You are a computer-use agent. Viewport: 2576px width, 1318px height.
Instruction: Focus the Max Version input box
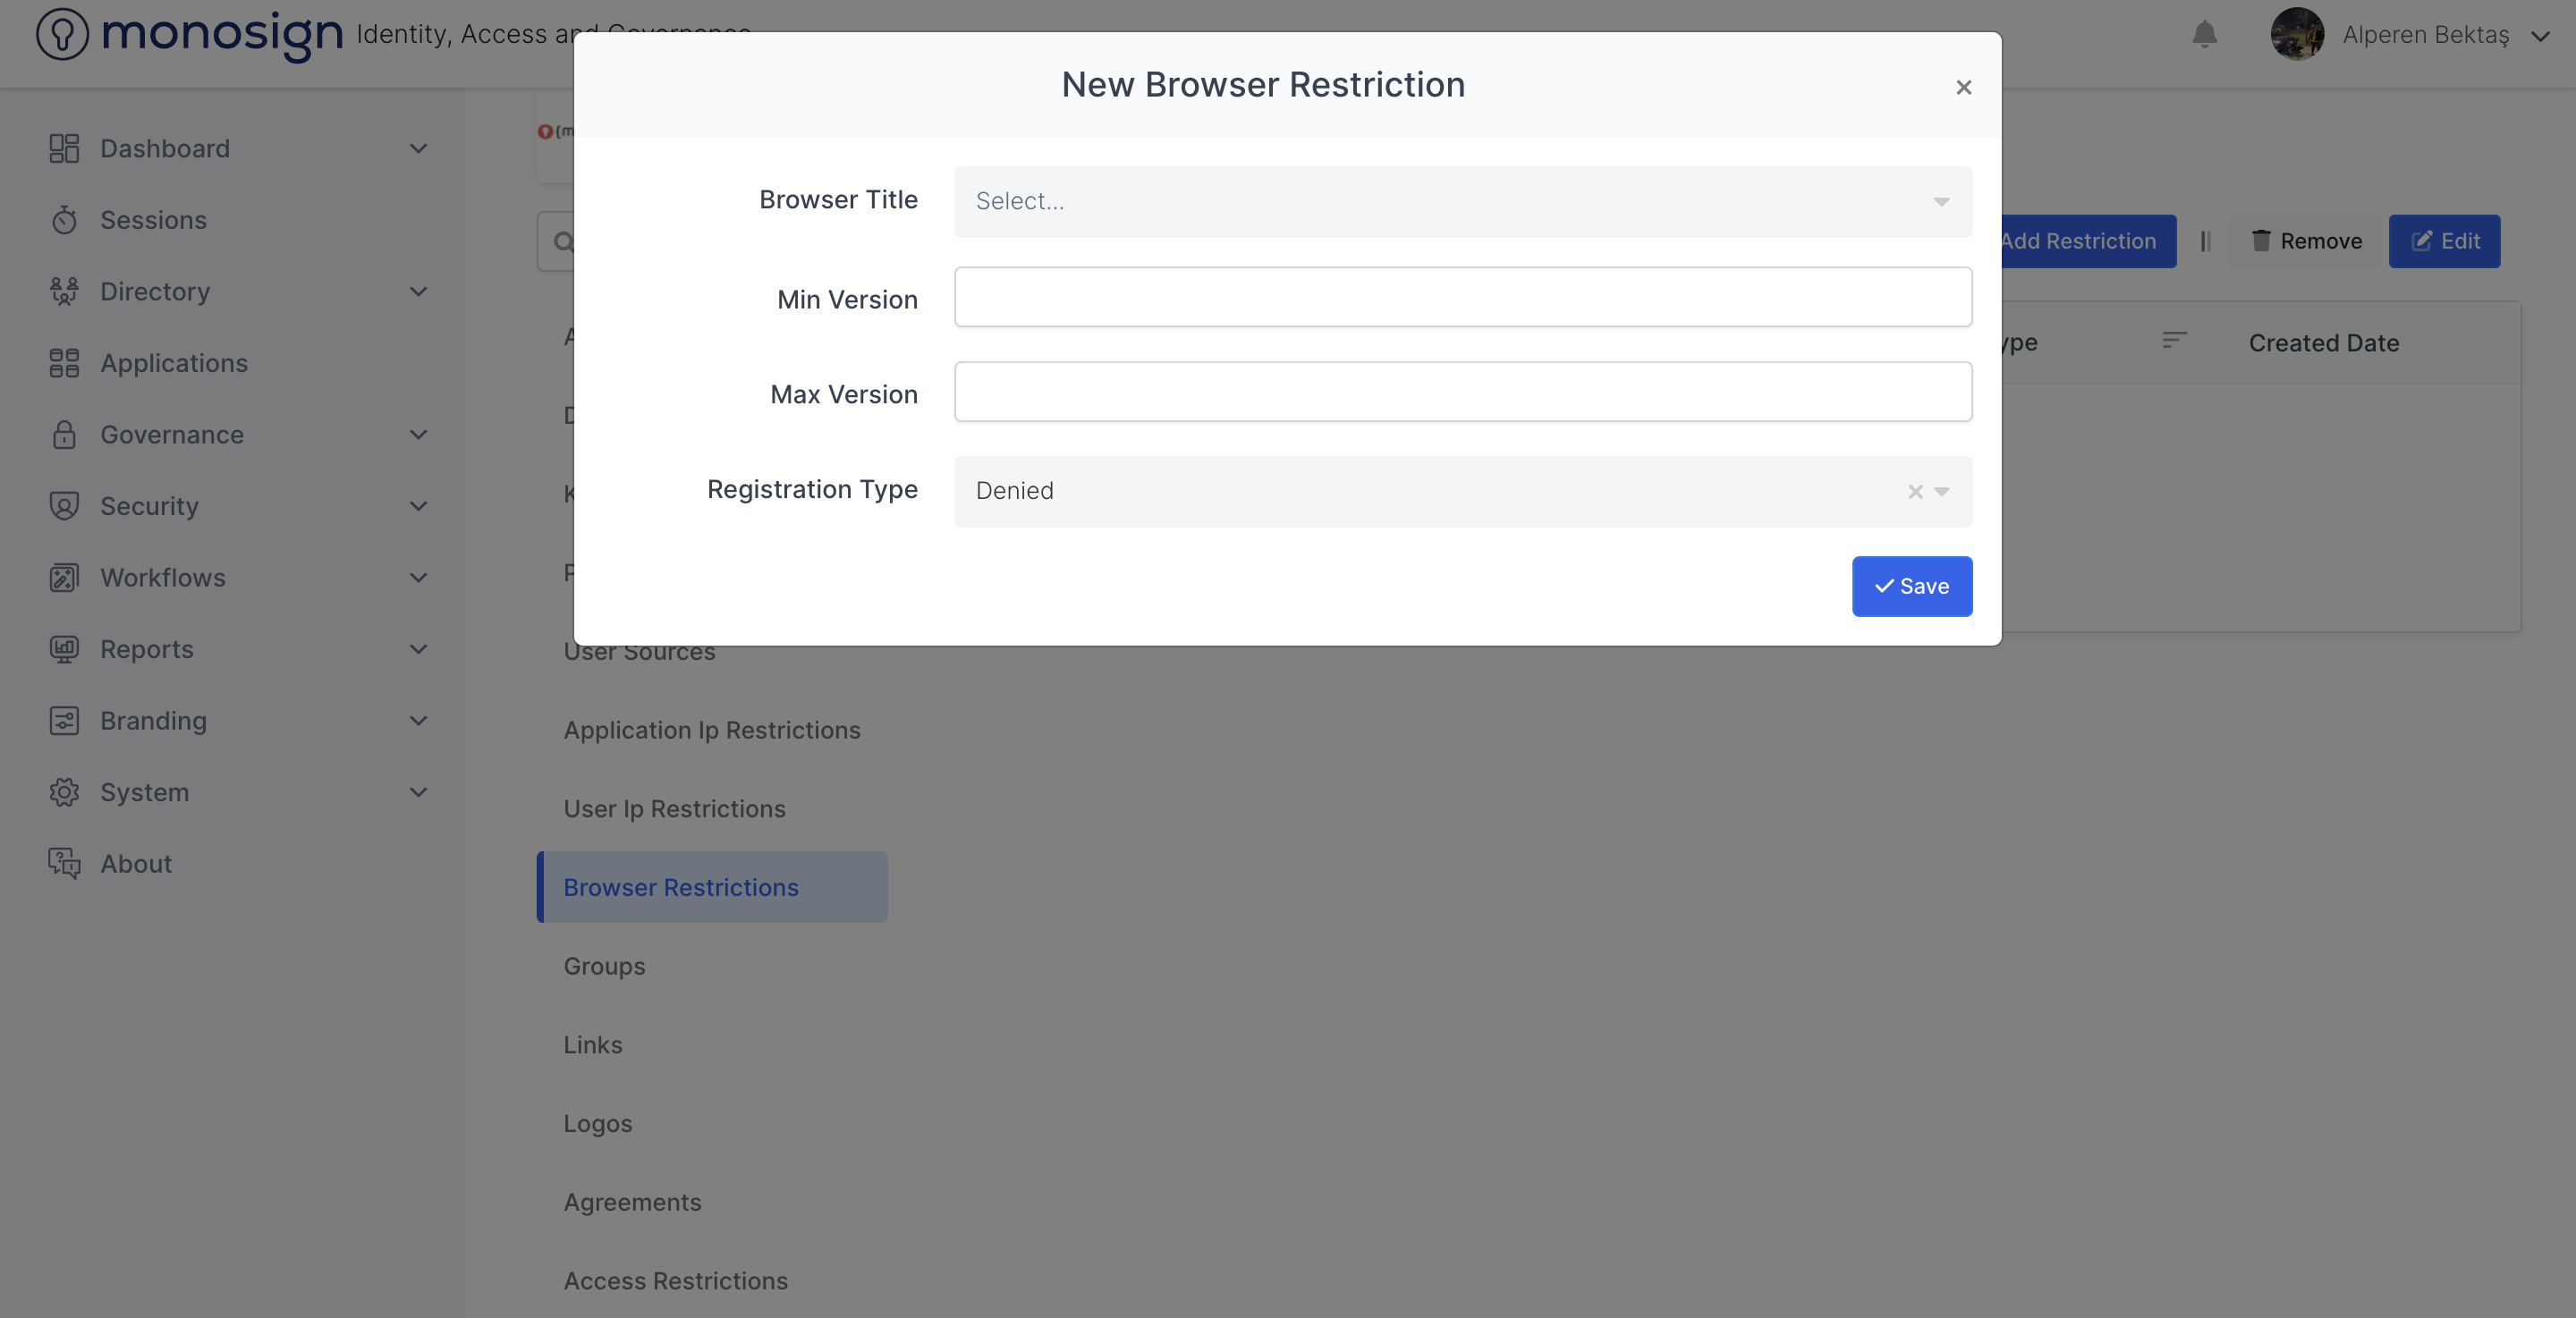1462,392
